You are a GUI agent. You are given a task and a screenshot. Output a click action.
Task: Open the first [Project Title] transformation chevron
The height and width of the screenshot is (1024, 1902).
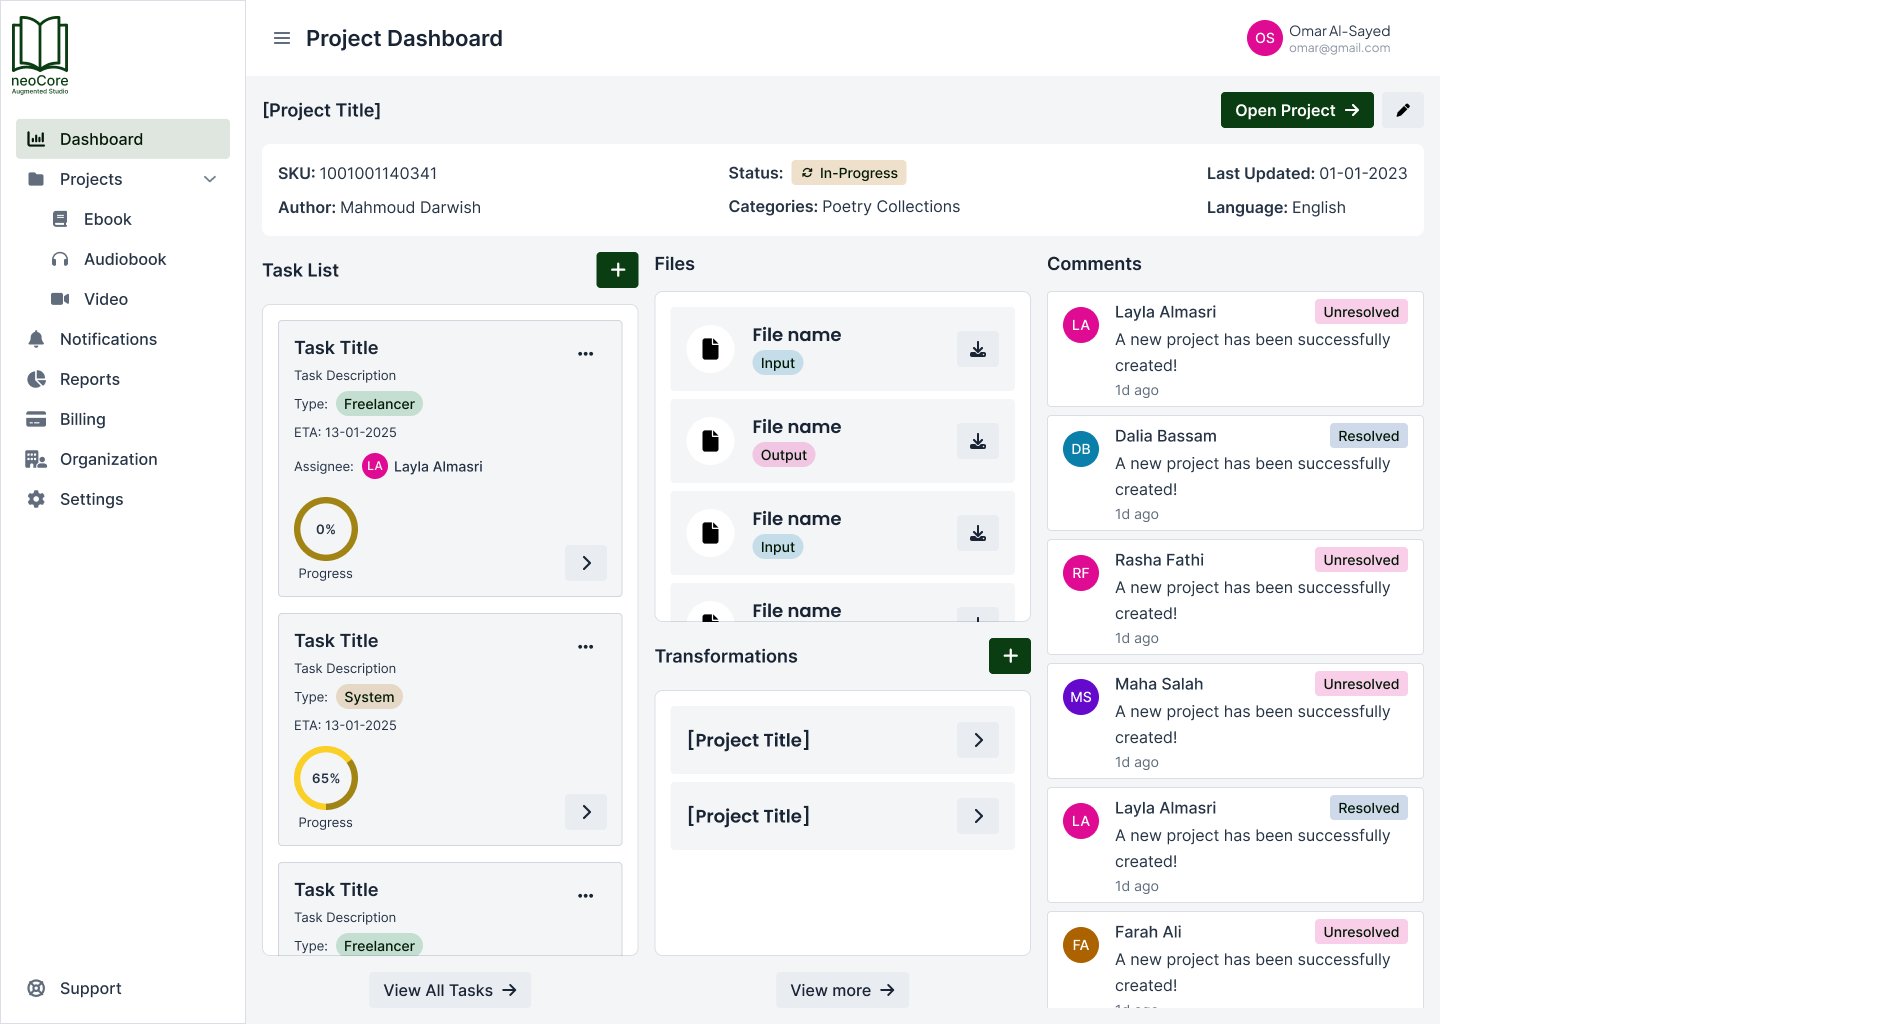[977, 740]
